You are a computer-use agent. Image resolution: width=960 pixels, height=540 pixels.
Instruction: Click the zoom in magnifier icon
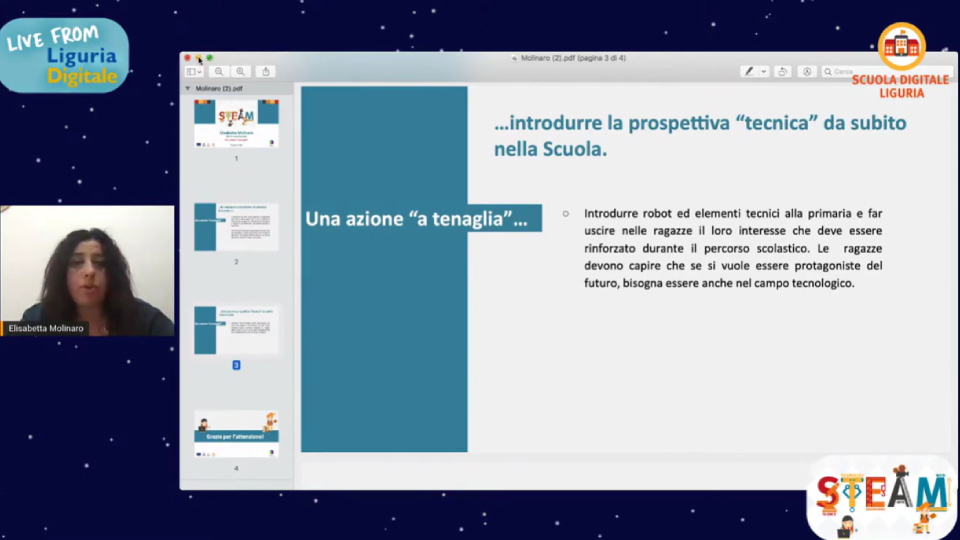click(x=241, y=72)
